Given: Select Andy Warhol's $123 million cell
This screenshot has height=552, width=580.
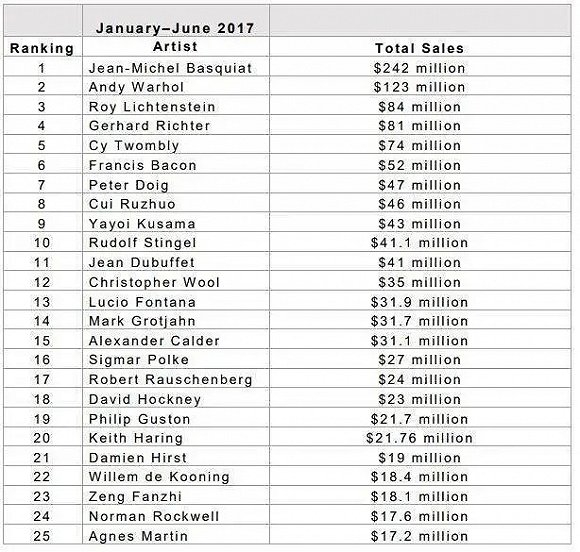Looking at the screenshot, I should click(420, 86).
